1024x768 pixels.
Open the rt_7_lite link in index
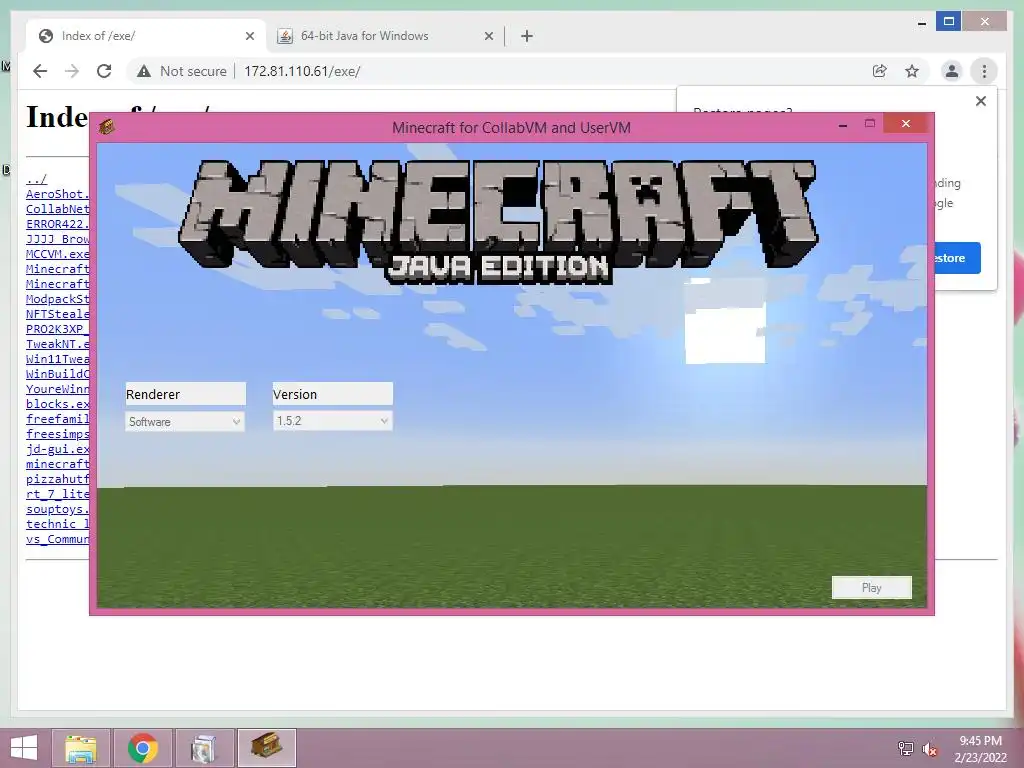click(x=57, y=494)
